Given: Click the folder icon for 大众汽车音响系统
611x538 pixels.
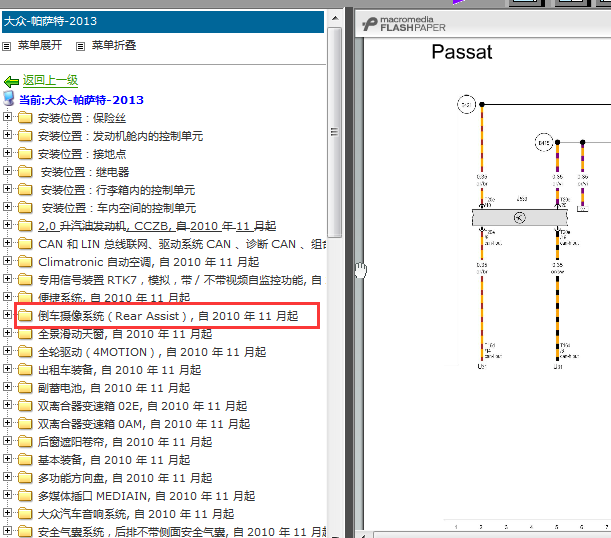Looking at the screenshot, I should point(25,513).
